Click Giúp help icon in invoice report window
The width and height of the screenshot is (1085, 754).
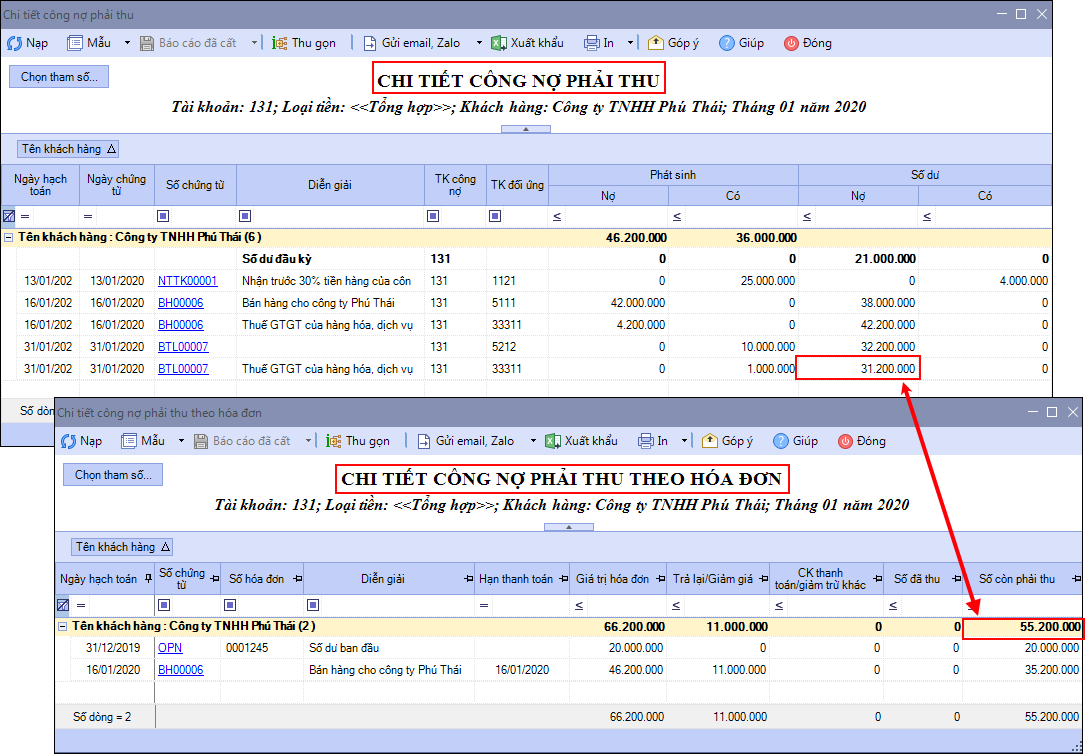pyautogui.click(x=781, y=441)
